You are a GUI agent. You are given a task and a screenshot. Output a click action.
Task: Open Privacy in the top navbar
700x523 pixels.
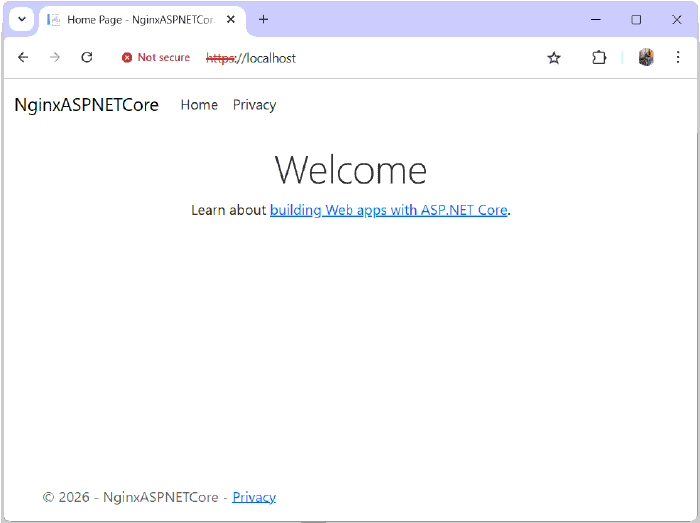pos(254,105)
